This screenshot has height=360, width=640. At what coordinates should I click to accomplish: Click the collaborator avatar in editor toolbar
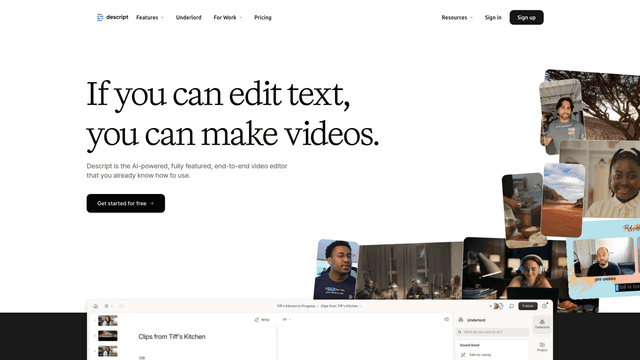pos(497,306)
